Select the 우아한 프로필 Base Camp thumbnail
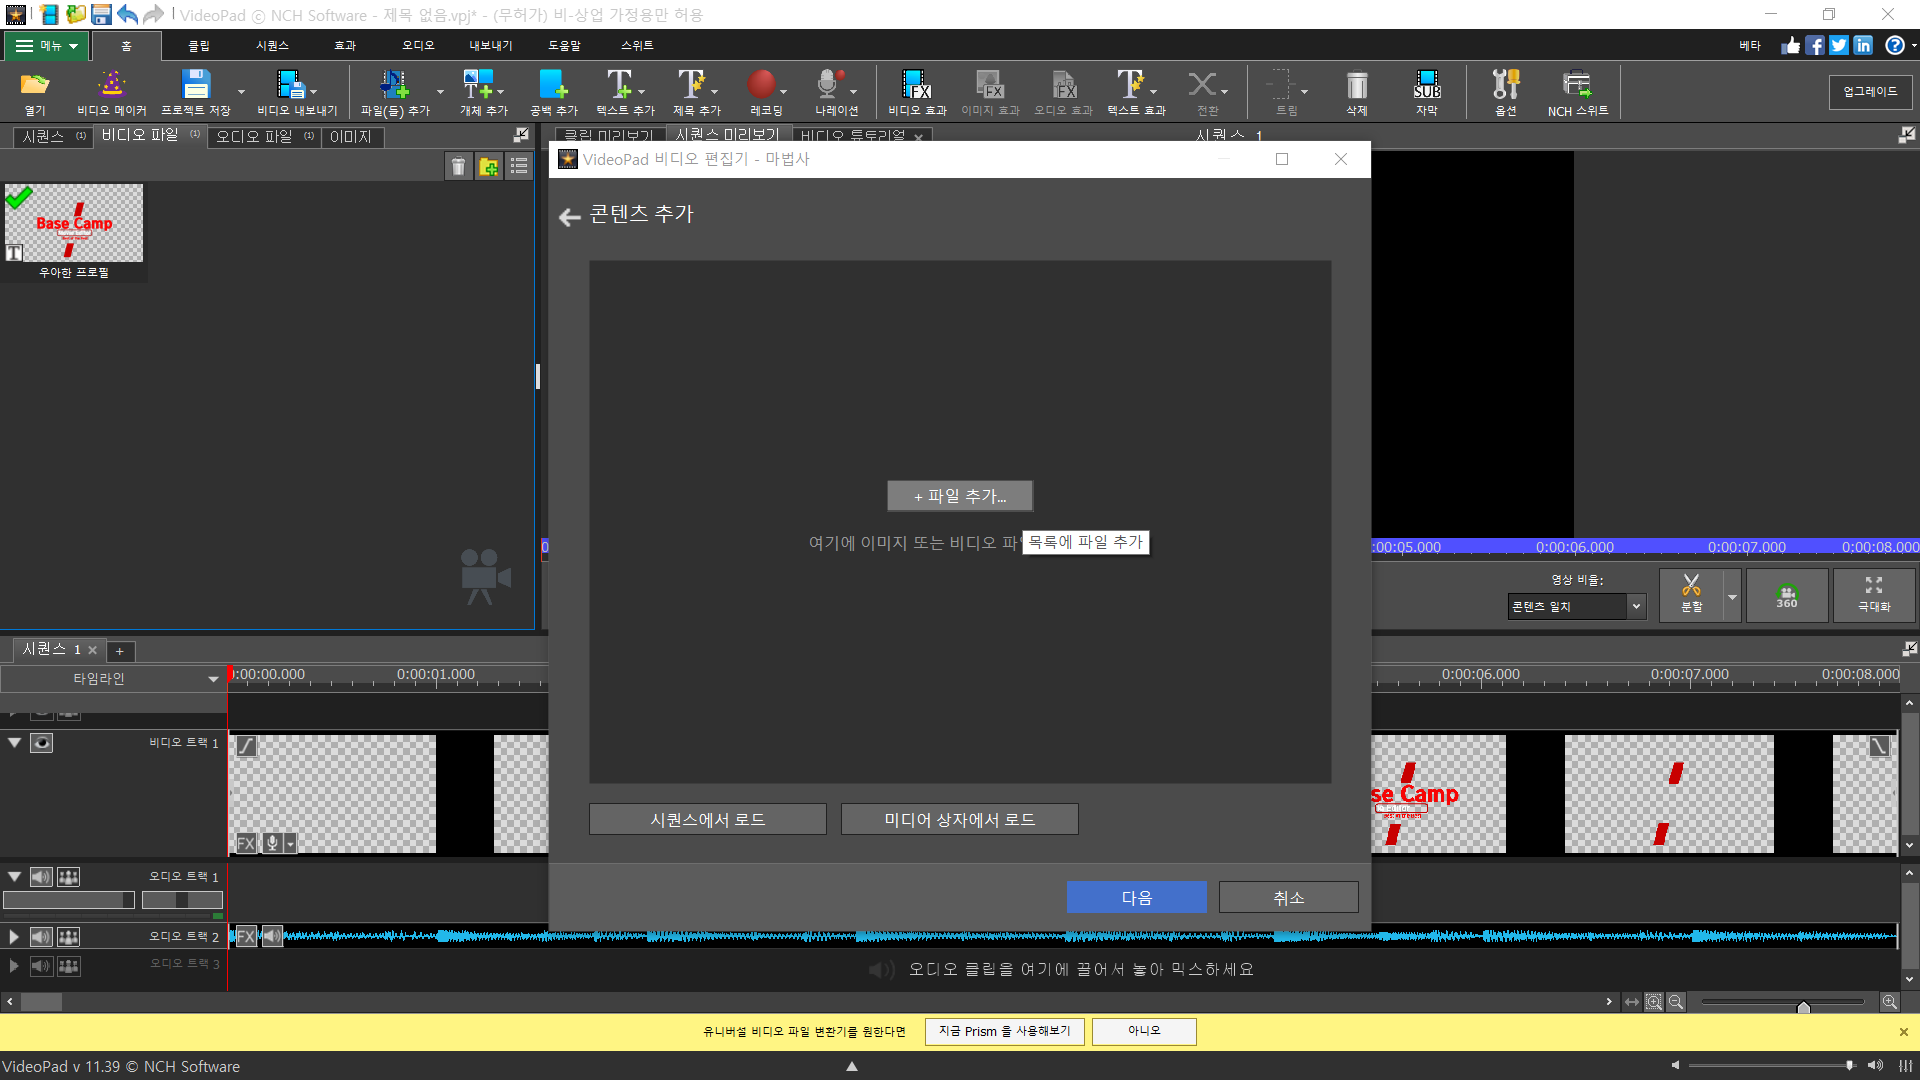This screenshot has width=1920, height=1080. pyautogui.click(x=74, y=224)
